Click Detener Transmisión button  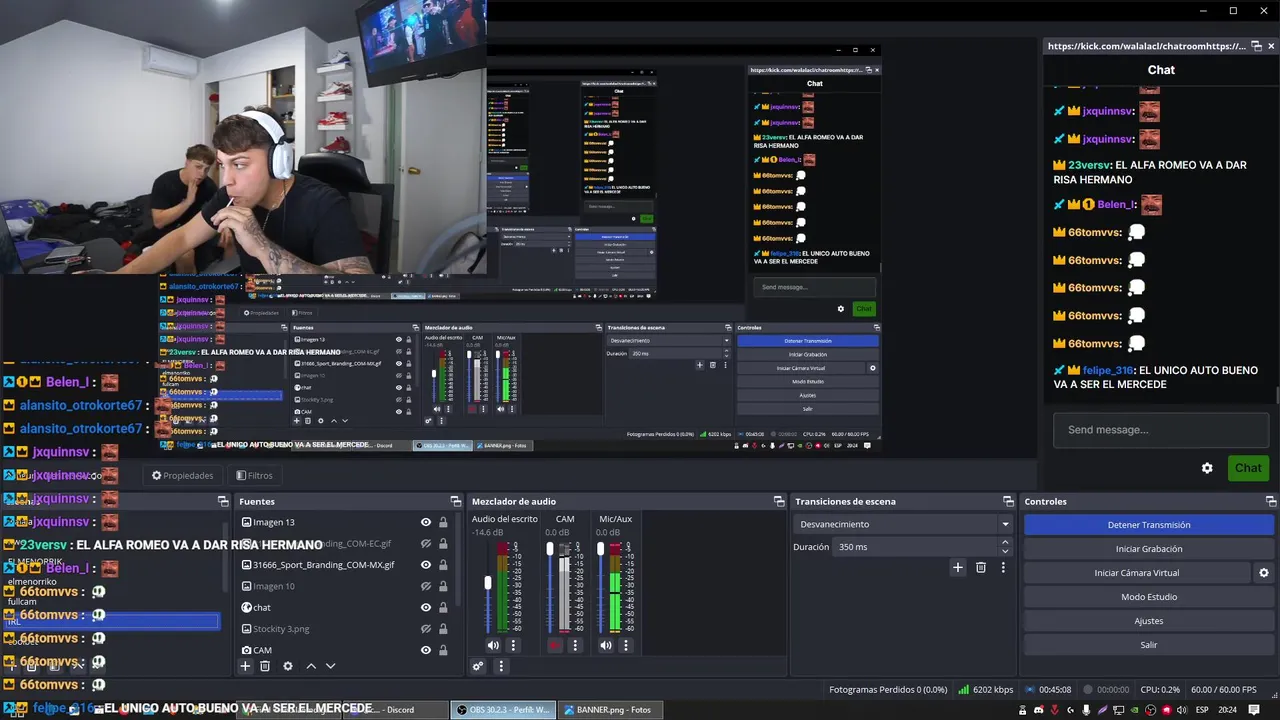pos(1149,525)
